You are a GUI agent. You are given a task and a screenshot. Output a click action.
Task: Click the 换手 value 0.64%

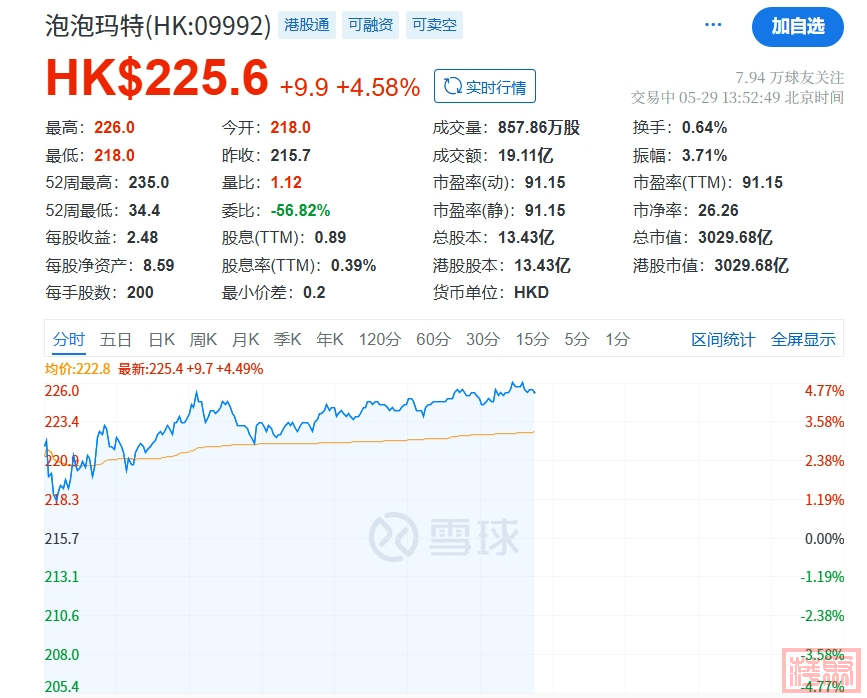(704, 128)
